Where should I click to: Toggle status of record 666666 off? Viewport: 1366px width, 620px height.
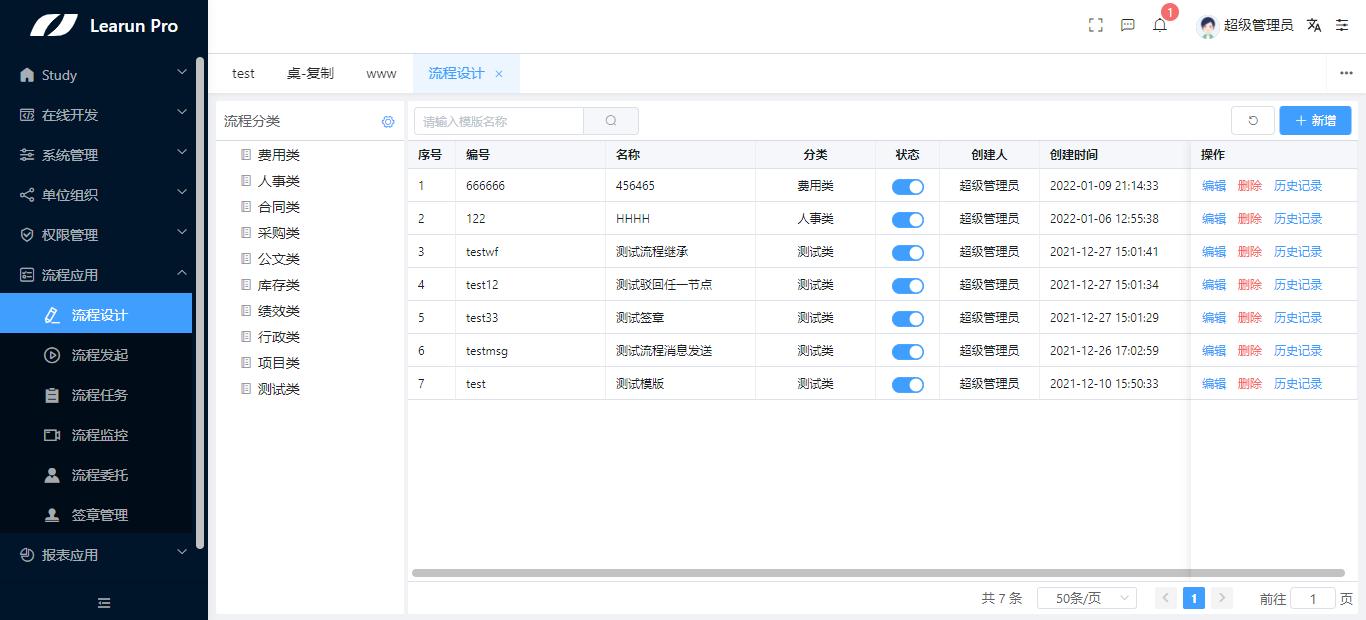[x=907, y=185]
